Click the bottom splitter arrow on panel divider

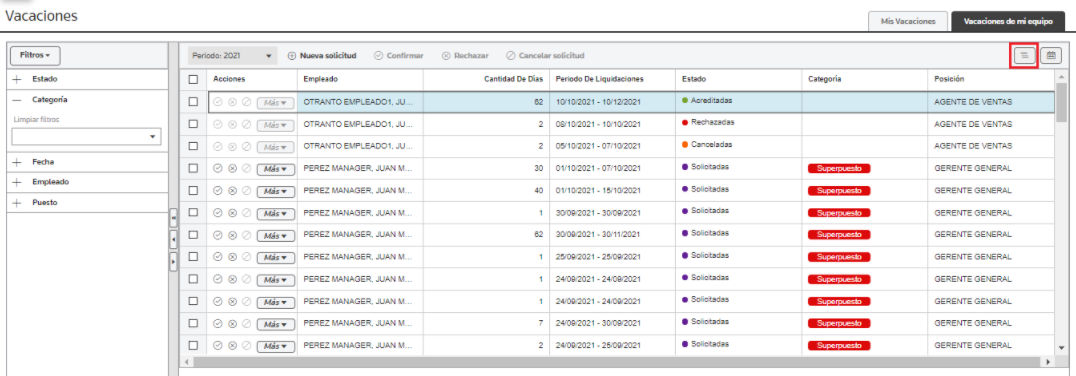(173, 261)
